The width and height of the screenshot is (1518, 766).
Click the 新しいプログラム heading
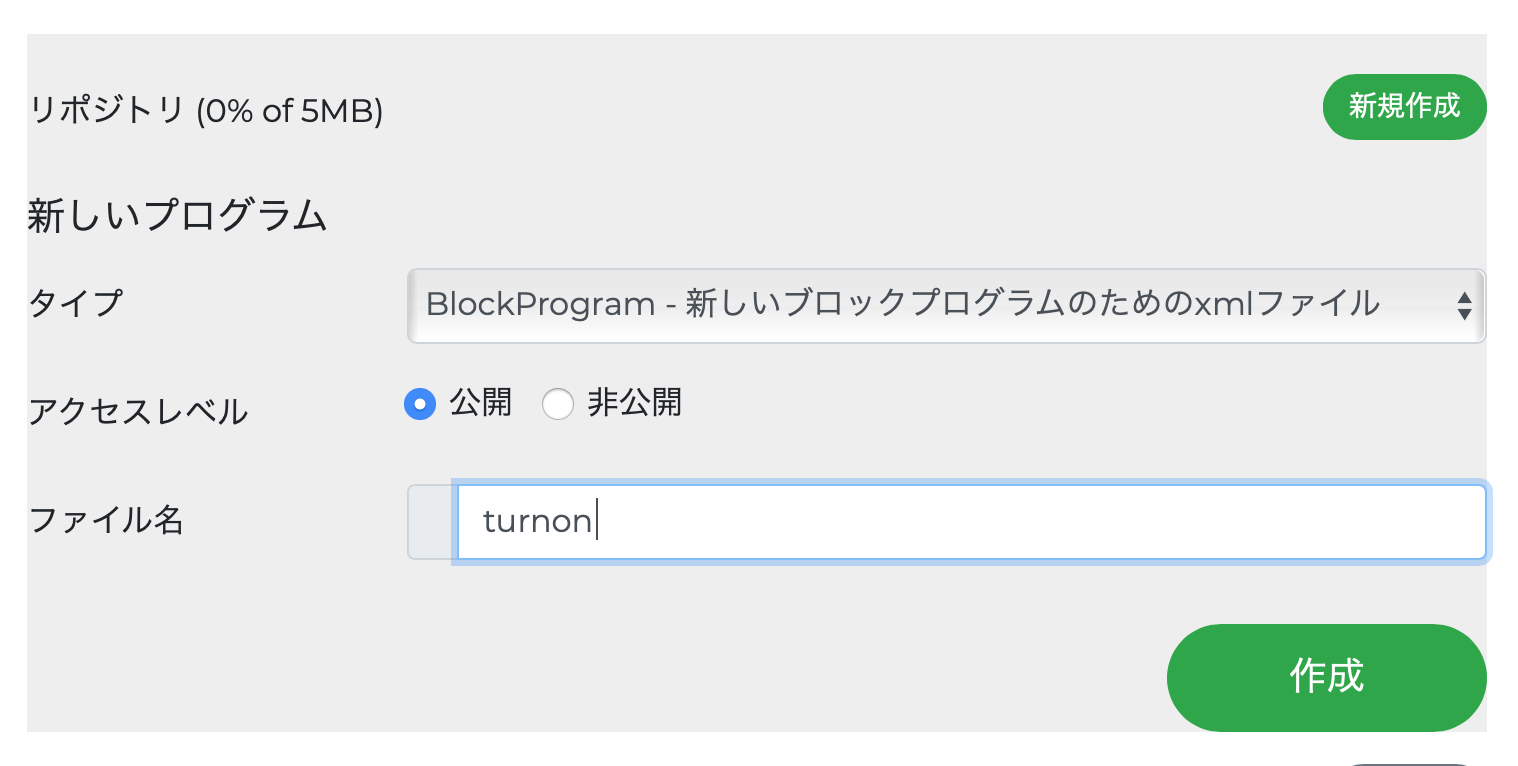(x=177, y=215)
